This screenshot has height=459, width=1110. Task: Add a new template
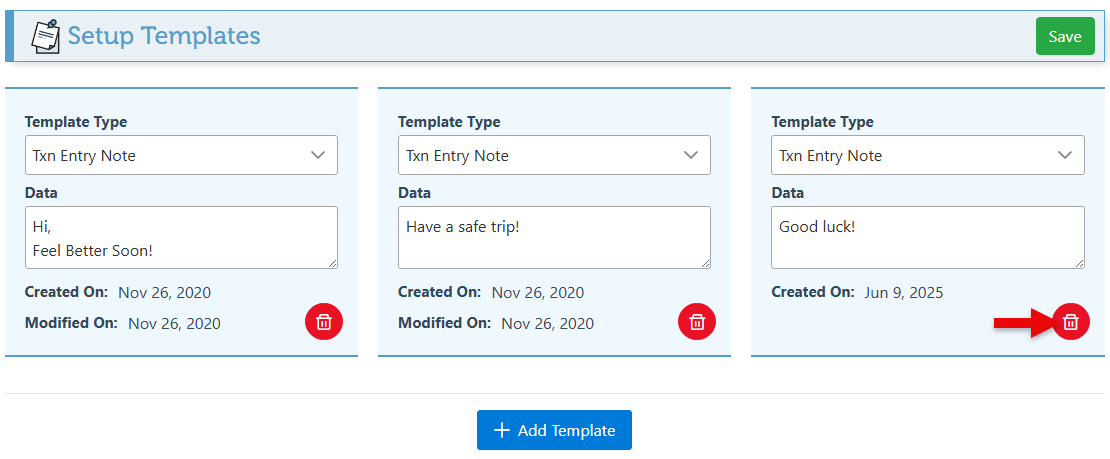pyautogui.click(x=554, y=430)
